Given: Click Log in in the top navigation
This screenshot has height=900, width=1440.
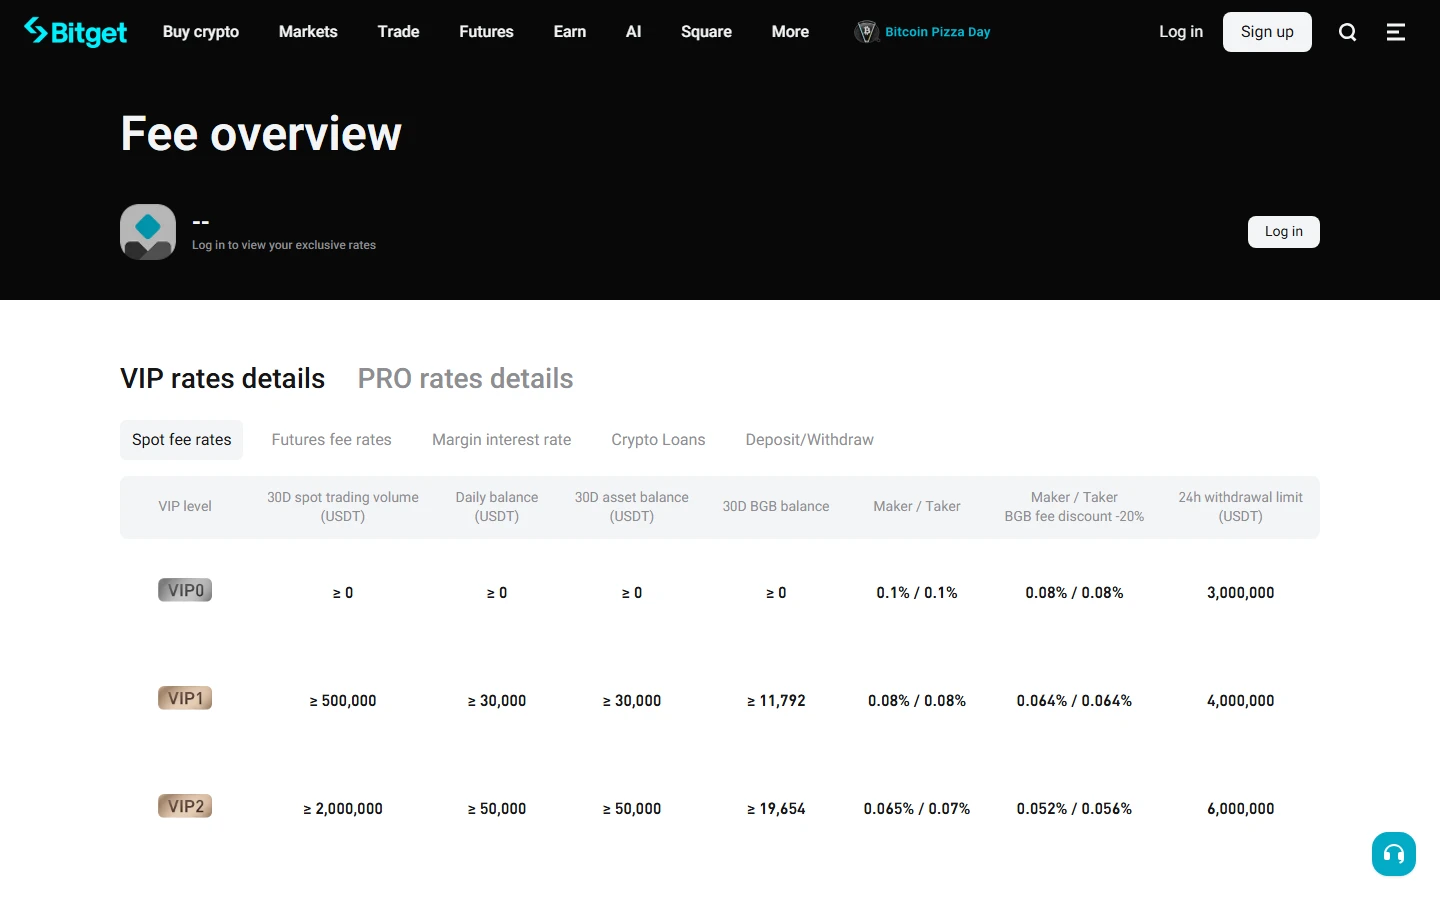Looking at the screenshot, I should (x=1181, y=32).
